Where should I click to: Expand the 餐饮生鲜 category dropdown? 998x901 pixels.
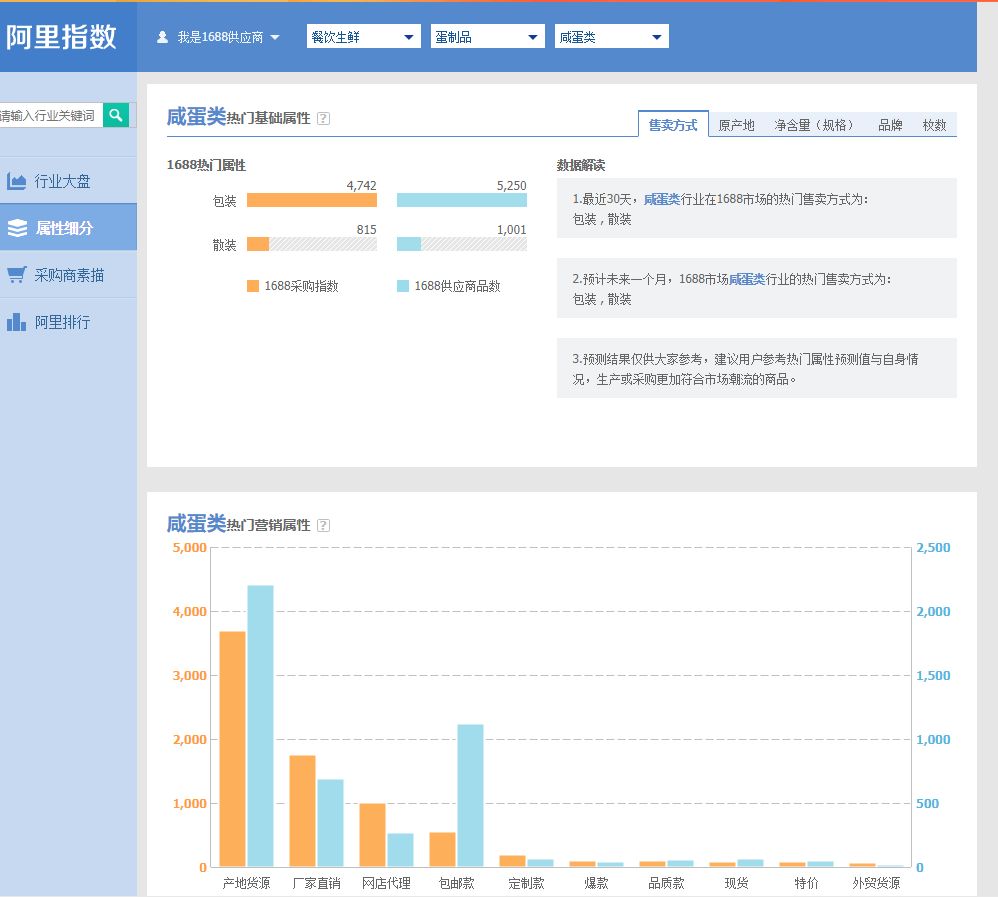[x=364, y=35]
